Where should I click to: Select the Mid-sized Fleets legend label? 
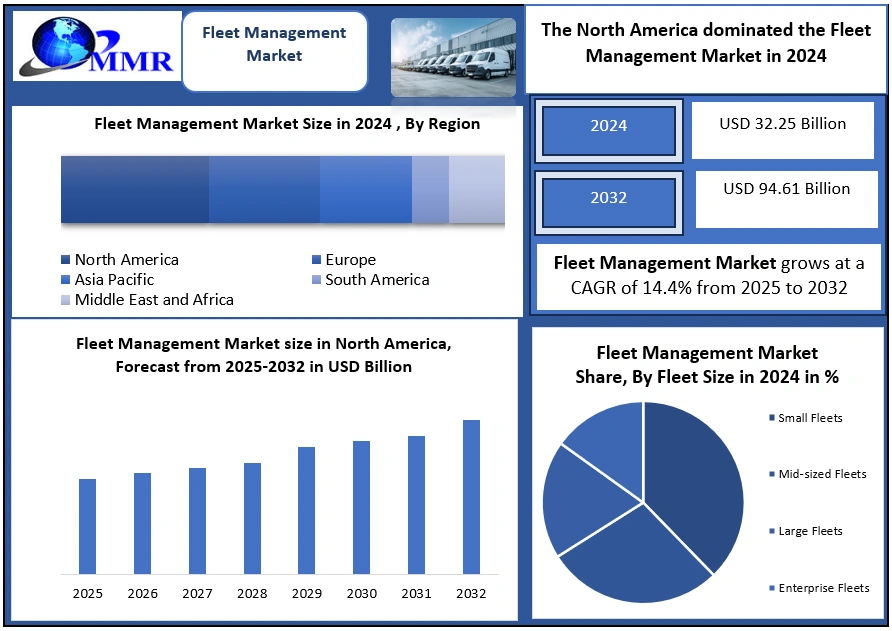[x=822, y=474]
